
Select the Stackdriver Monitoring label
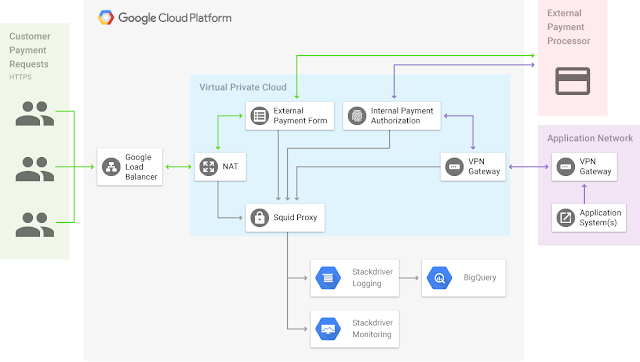tap(372, 329)
